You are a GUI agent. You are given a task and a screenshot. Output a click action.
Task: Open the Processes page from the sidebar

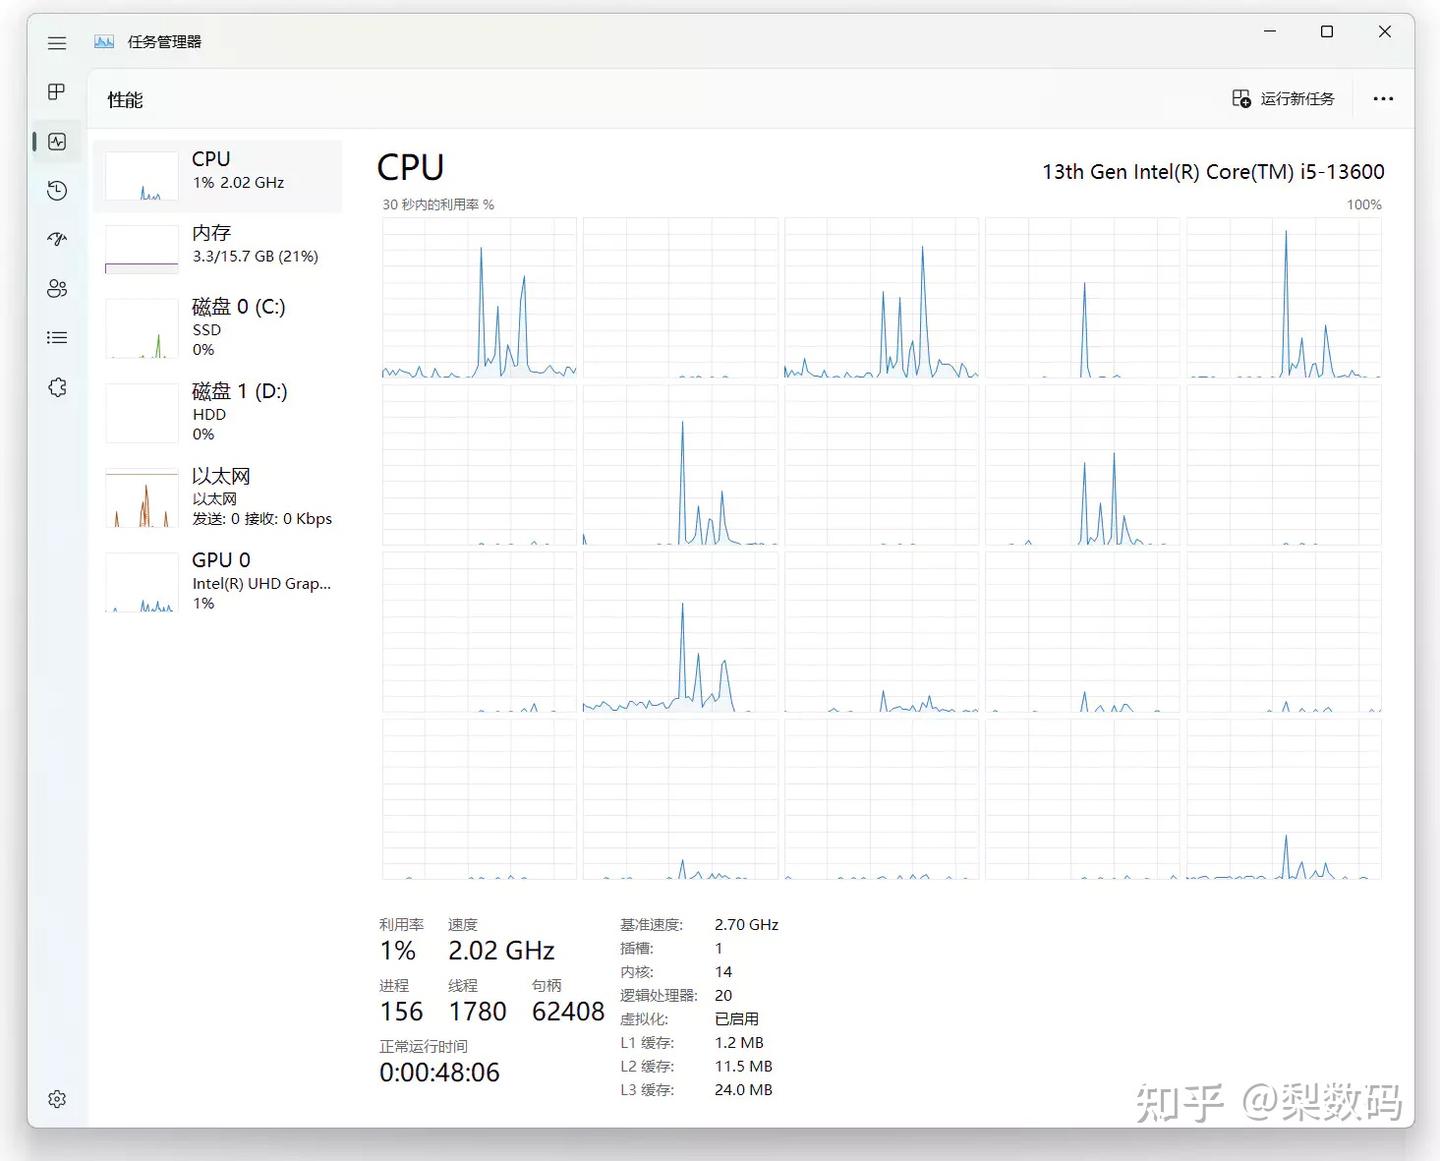click(56, 92)
